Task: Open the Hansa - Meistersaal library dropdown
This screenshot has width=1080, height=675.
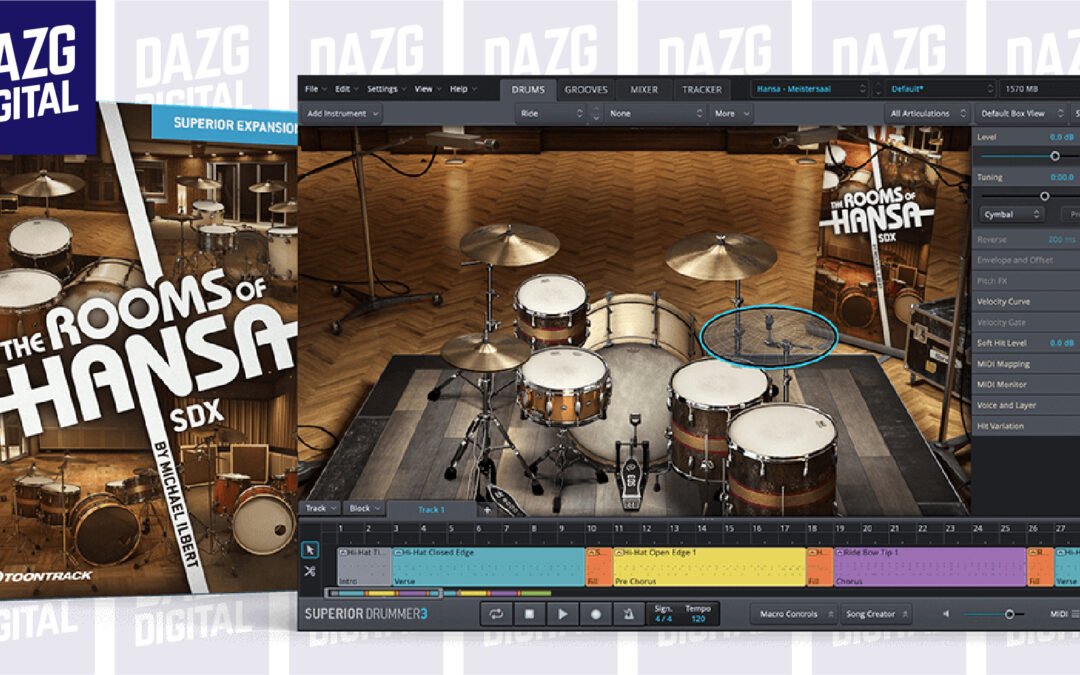Action: [x=810, y=89]
